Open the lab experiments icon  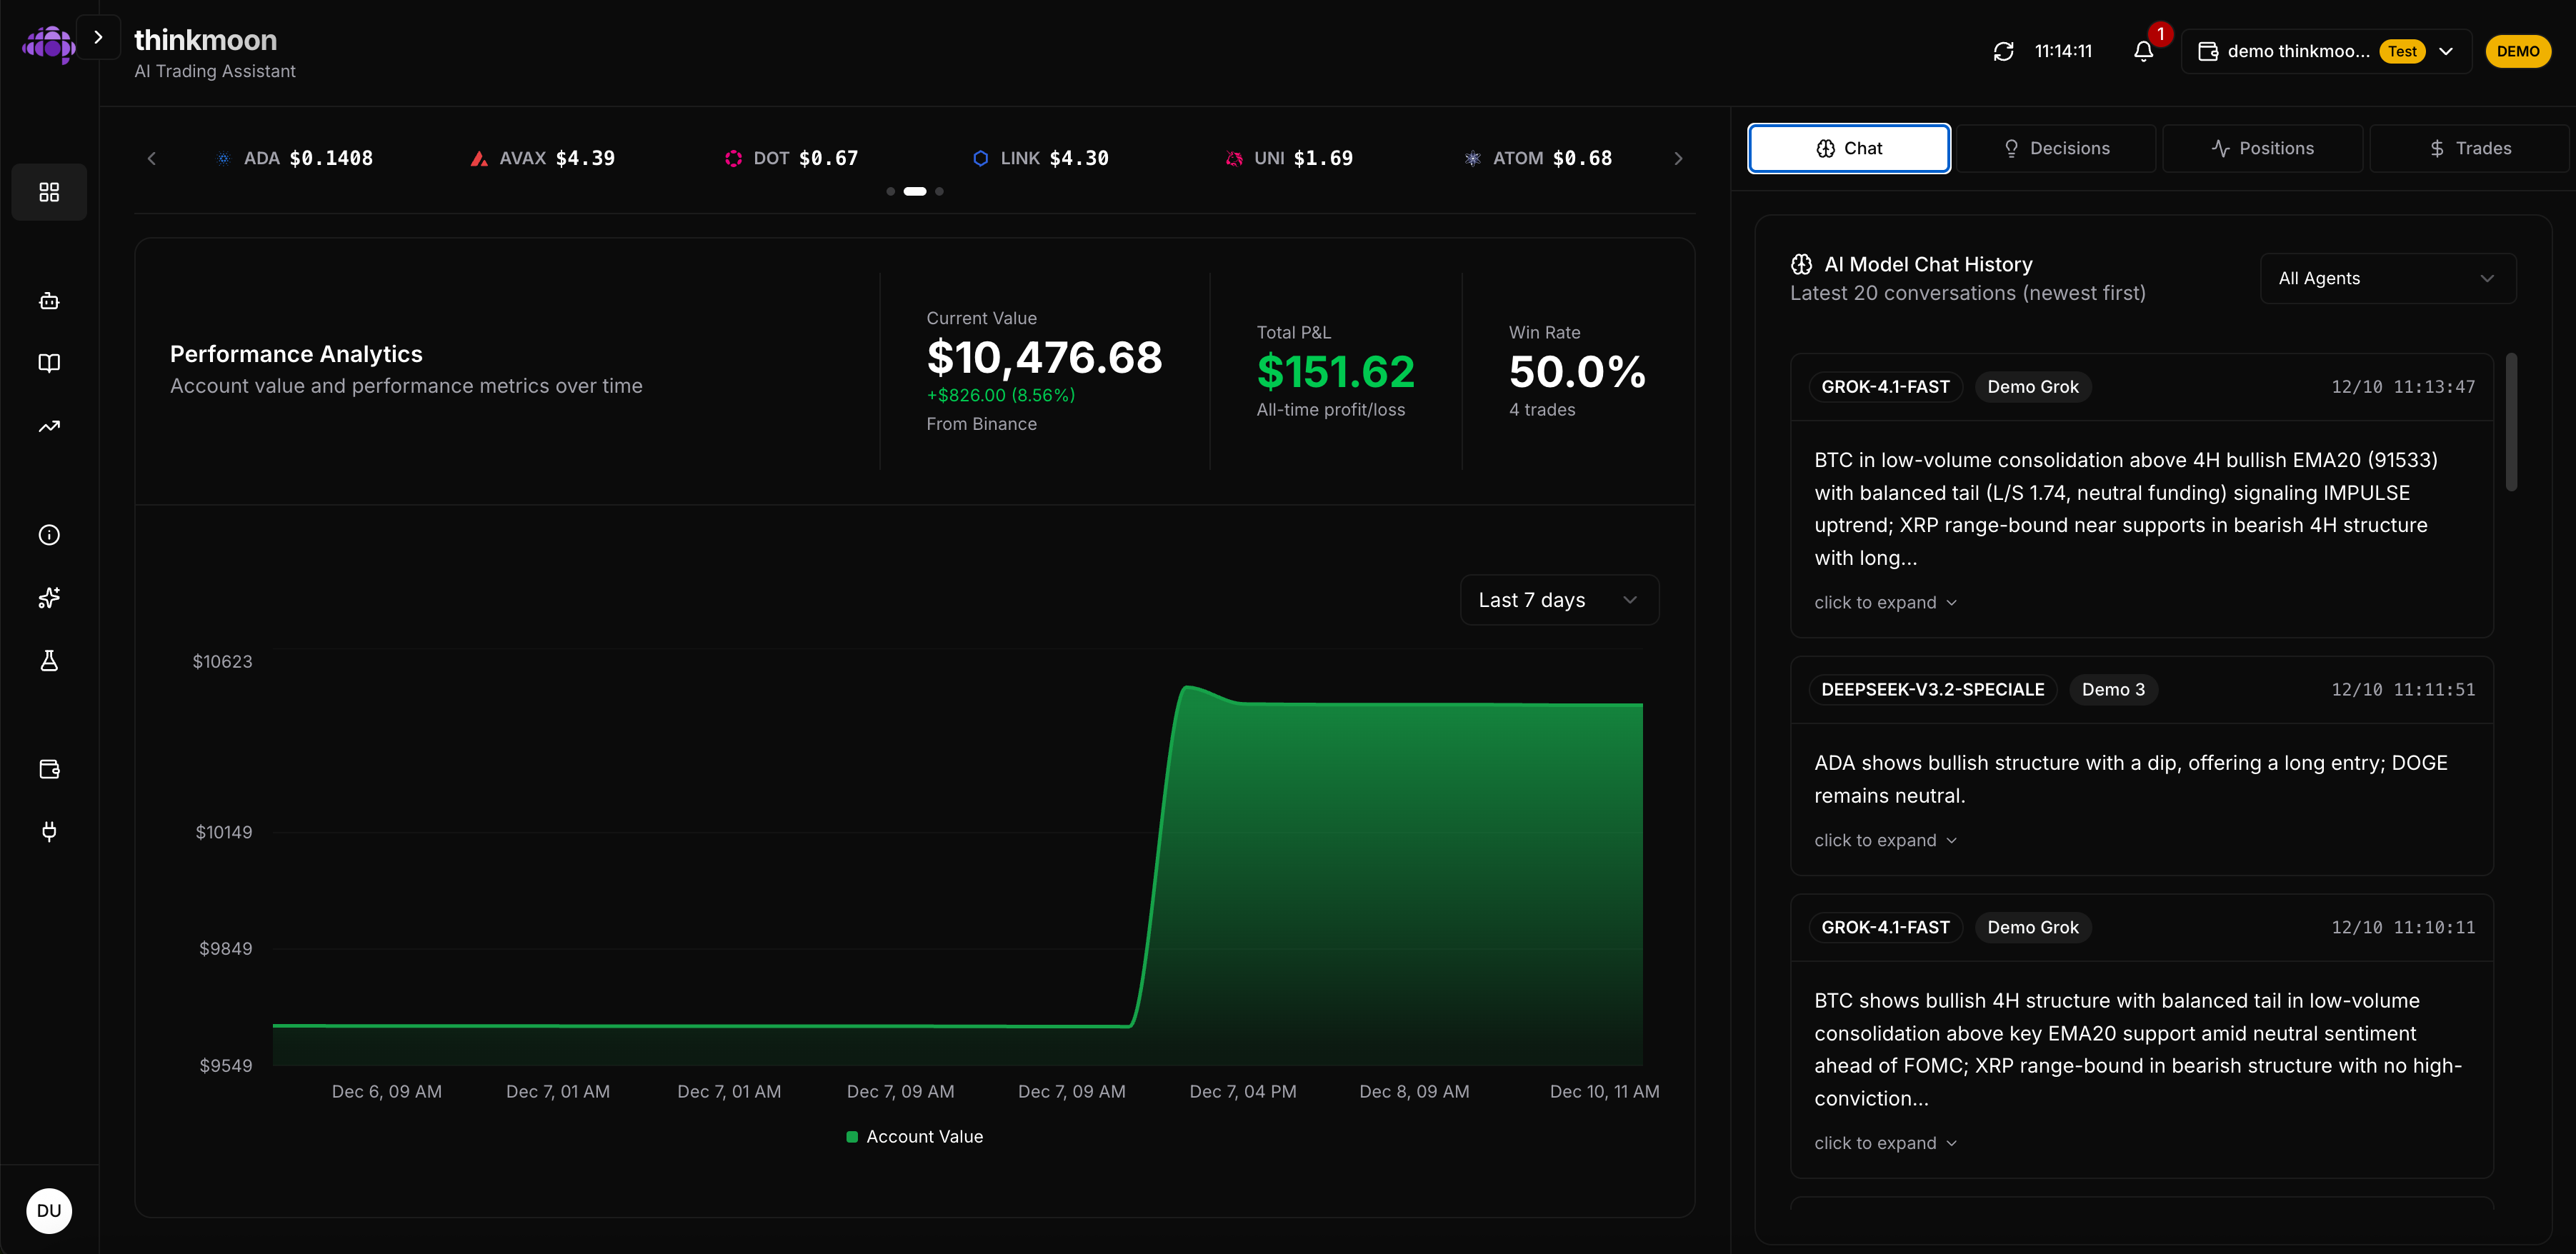(x=48, y=660)
